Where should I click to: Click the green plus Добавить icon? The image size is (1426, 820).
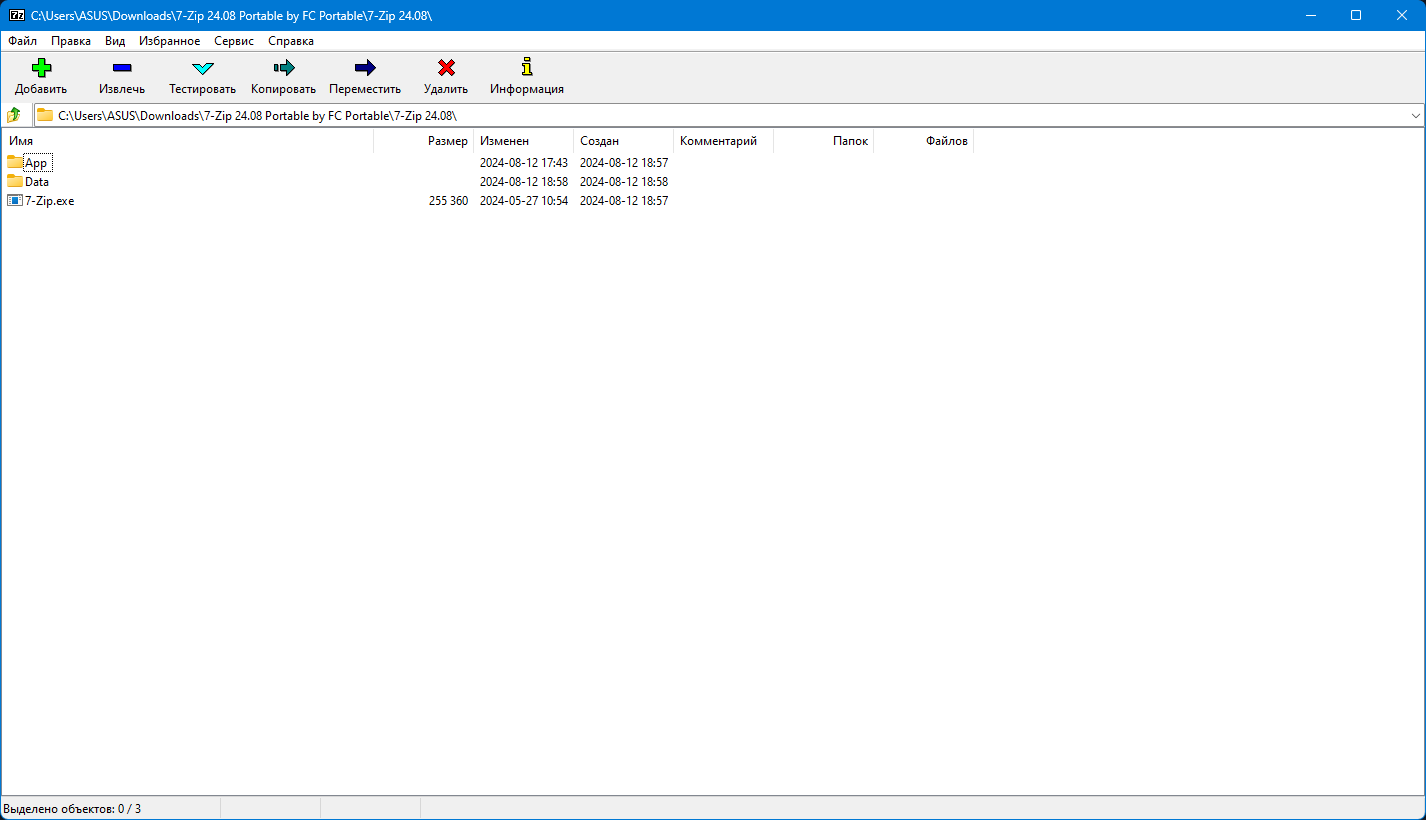pyautogui.click(x=41, y=68)
